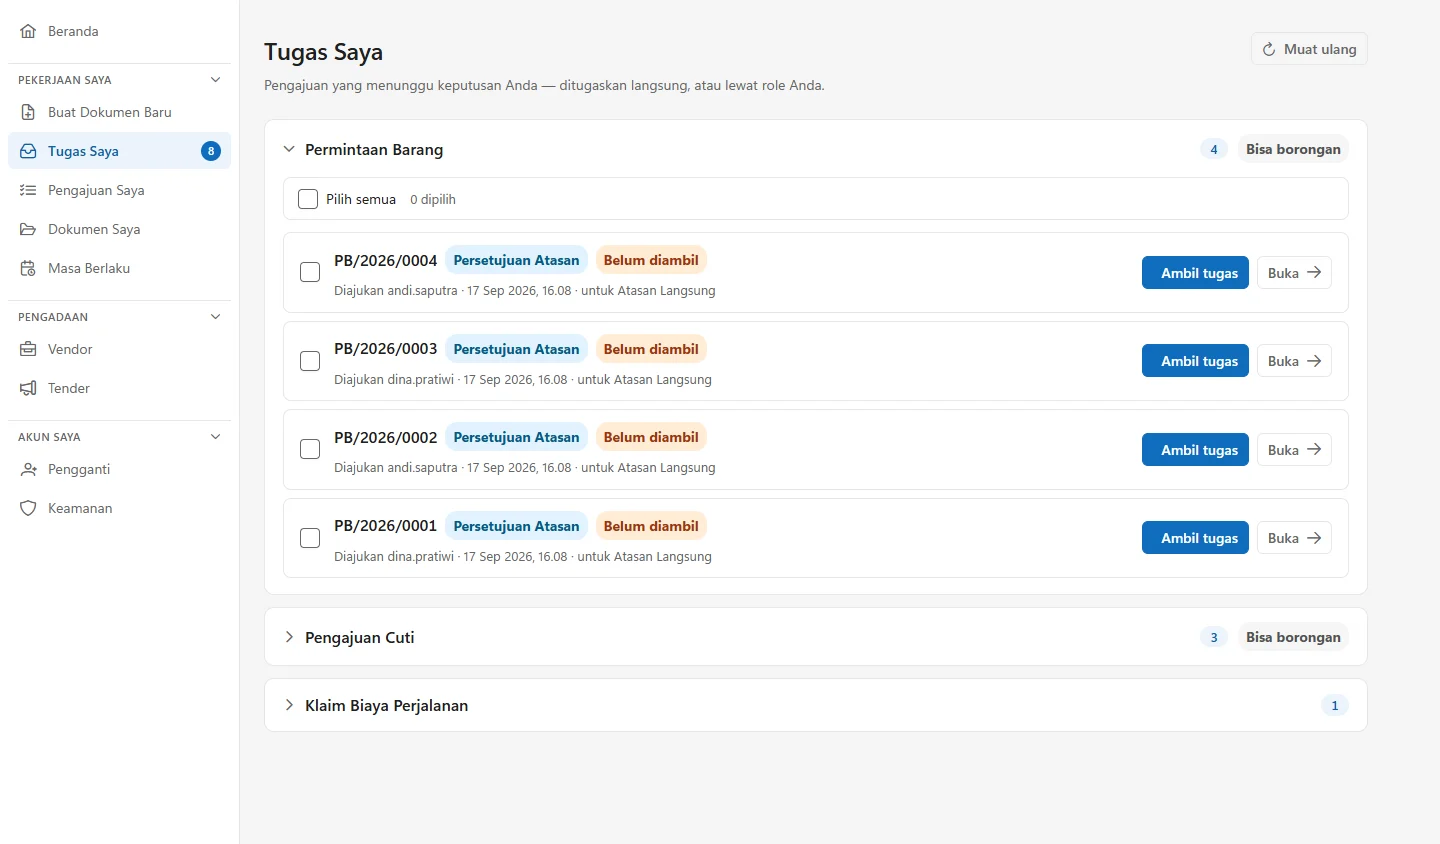
Task: Click the badge 8 on Tugas Saya
Action: [211, 151]
